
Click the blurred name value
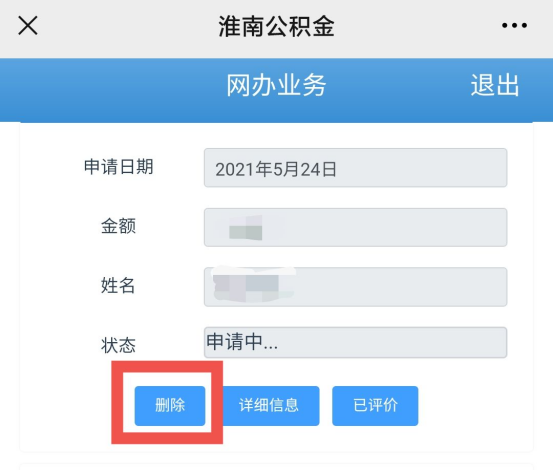(x=253, y=284)
